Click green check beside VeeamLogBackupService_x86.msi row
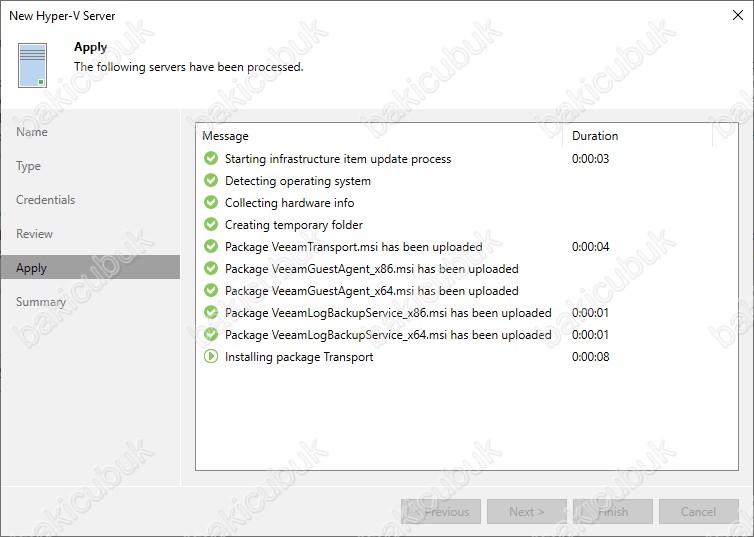Screen dimensions: 754x537 [211, 312]
